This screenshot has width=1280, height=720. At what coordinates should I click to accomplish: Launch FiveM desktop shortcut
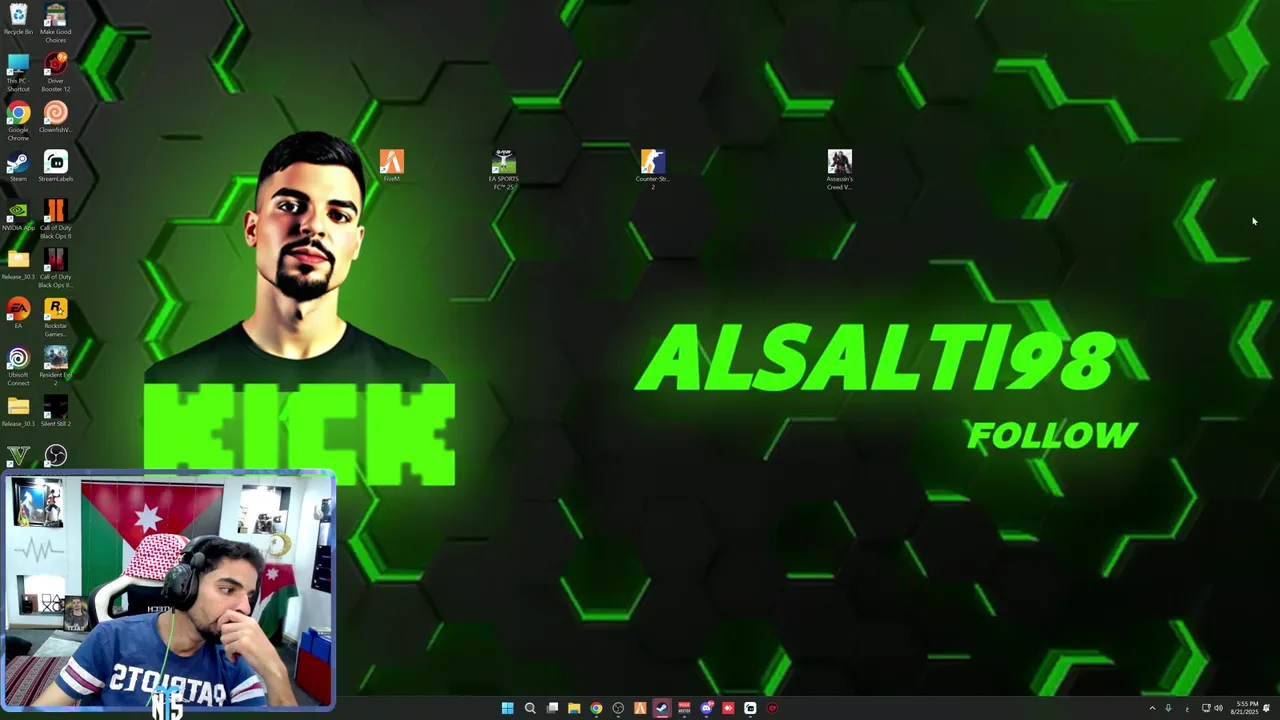(x=392, y=166)
